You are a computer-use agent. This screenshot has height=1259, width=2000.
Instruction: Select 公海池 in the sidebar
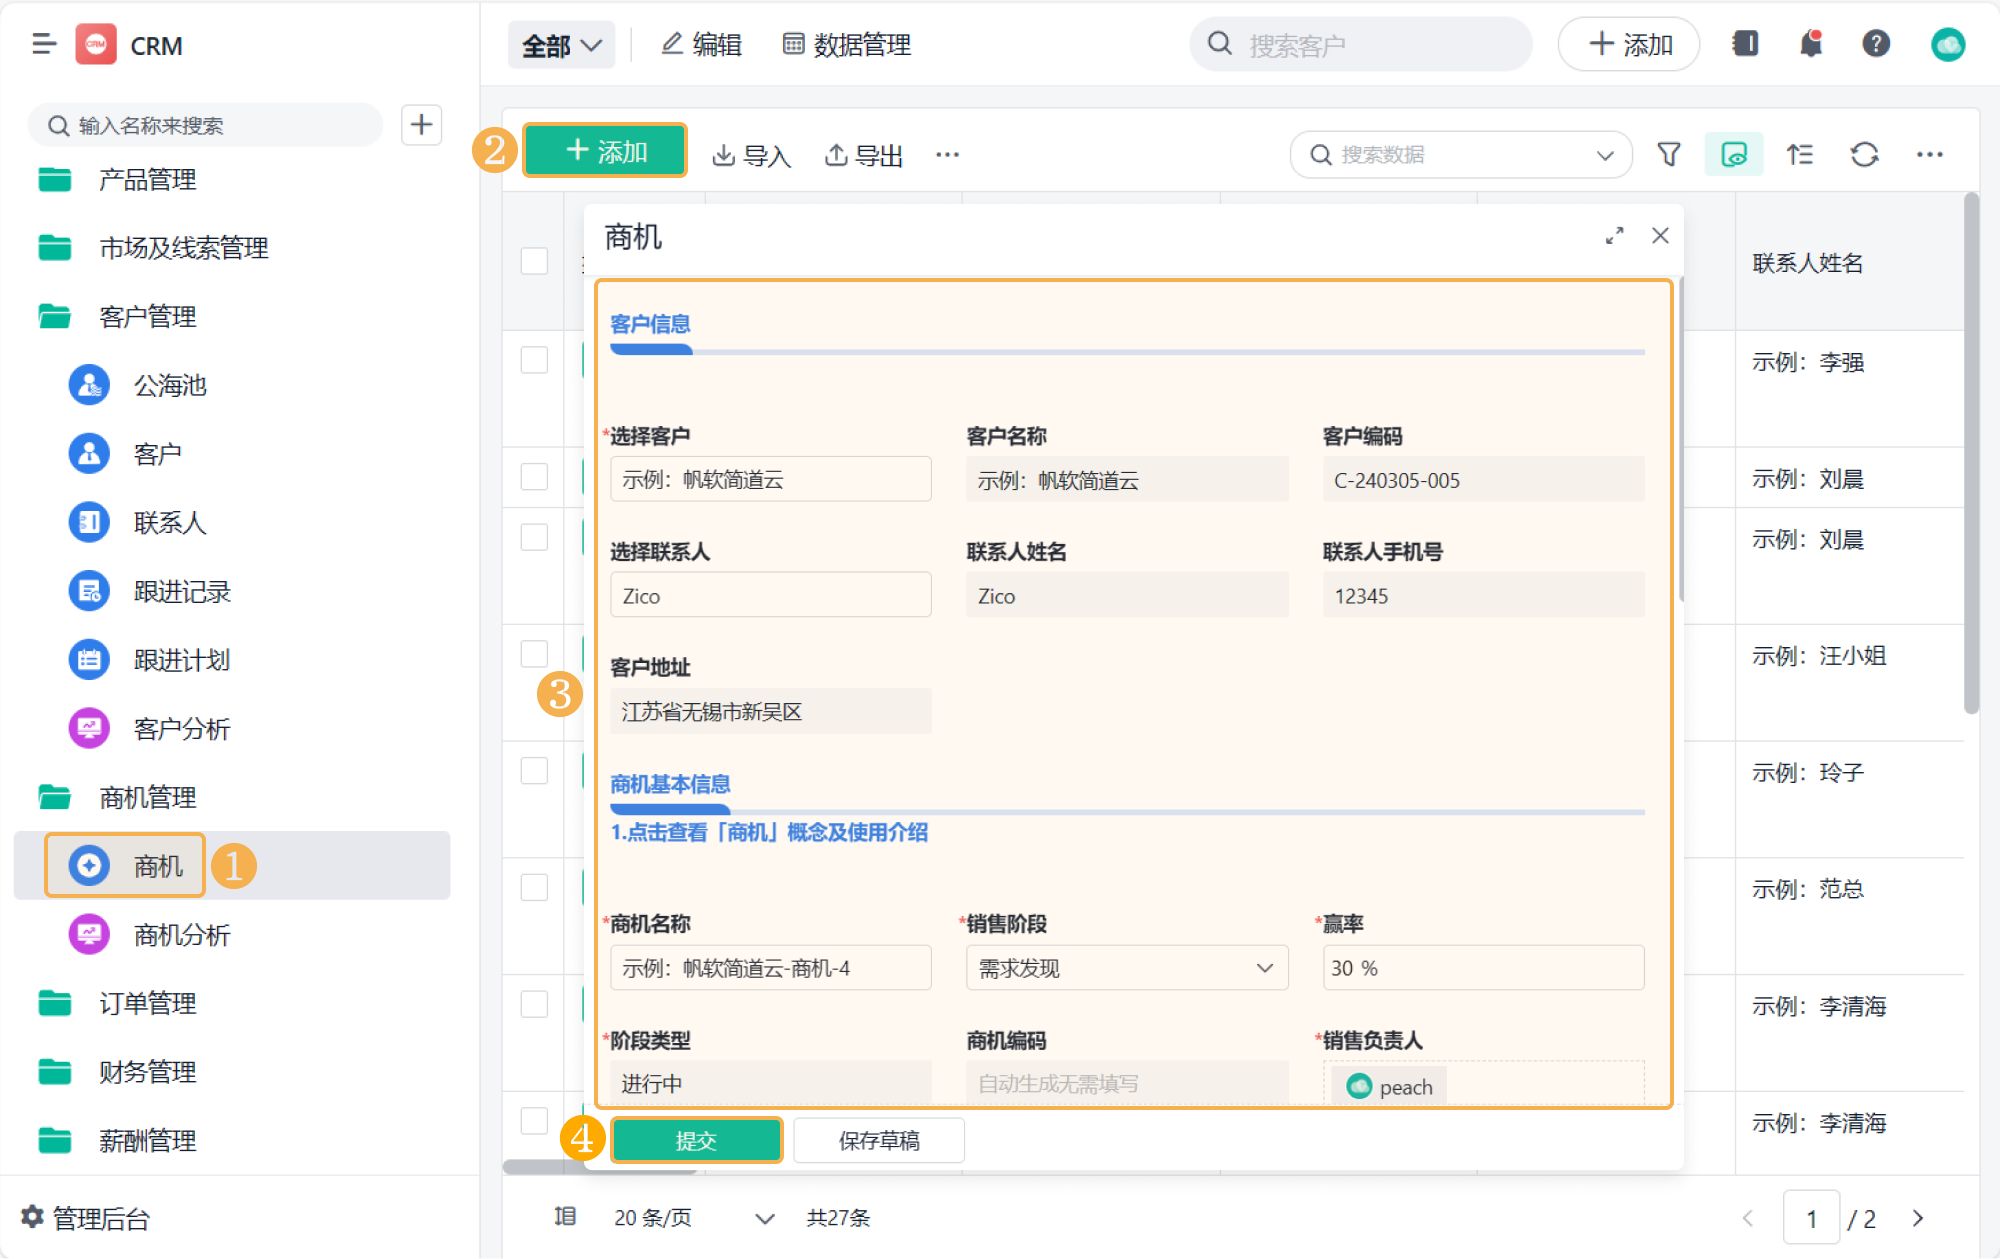tap(170, 385)
